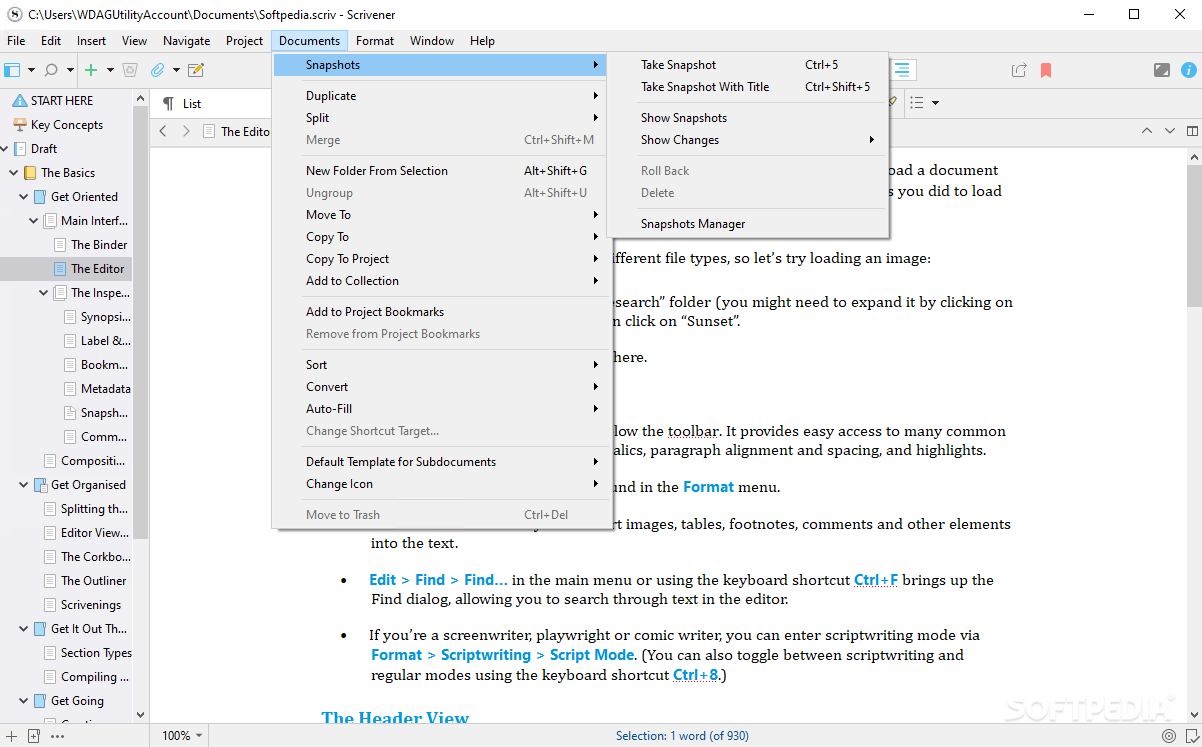Click the red Bookmarks ribbon icon
This screenshot has height=747, width=1202.
[1046, 70]
